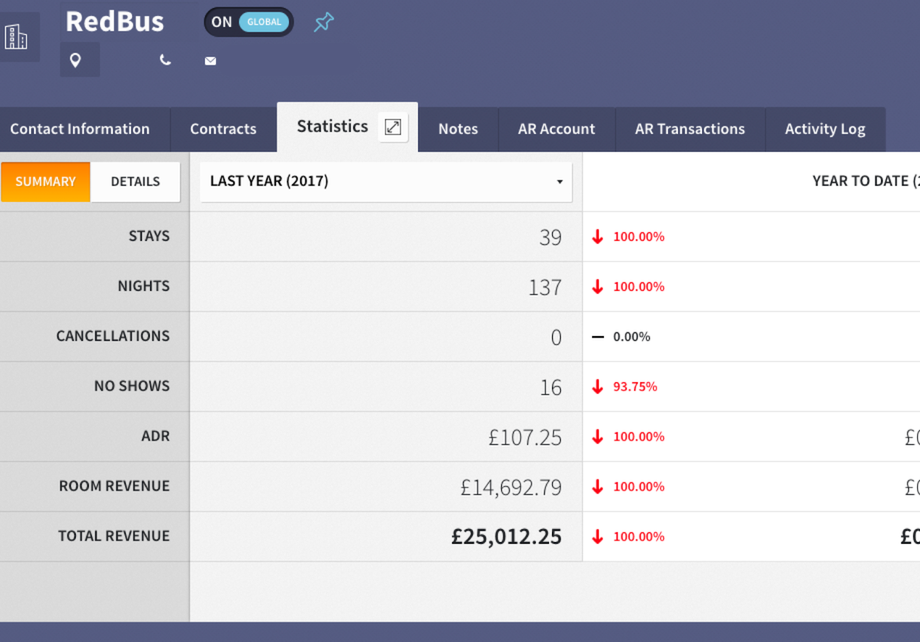Click the CANCELLATIONS row label
The image size is (920, 642).
113,336
